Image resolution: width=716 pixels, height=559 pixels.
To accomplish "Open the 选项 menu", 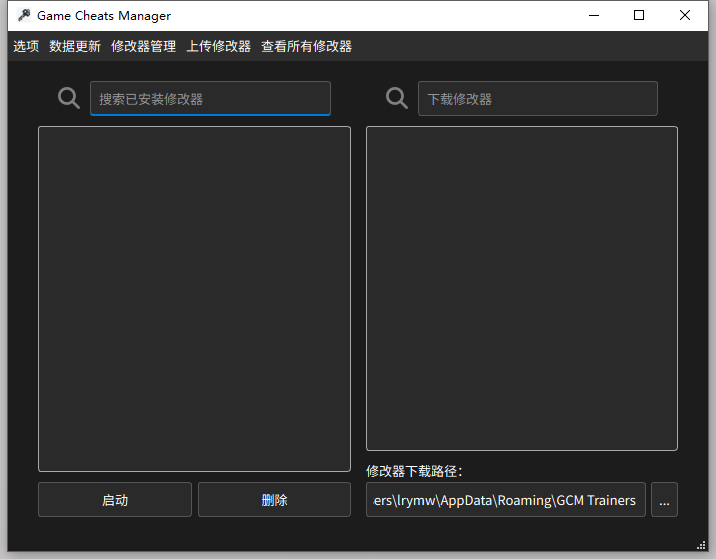I will pos(26,46).
